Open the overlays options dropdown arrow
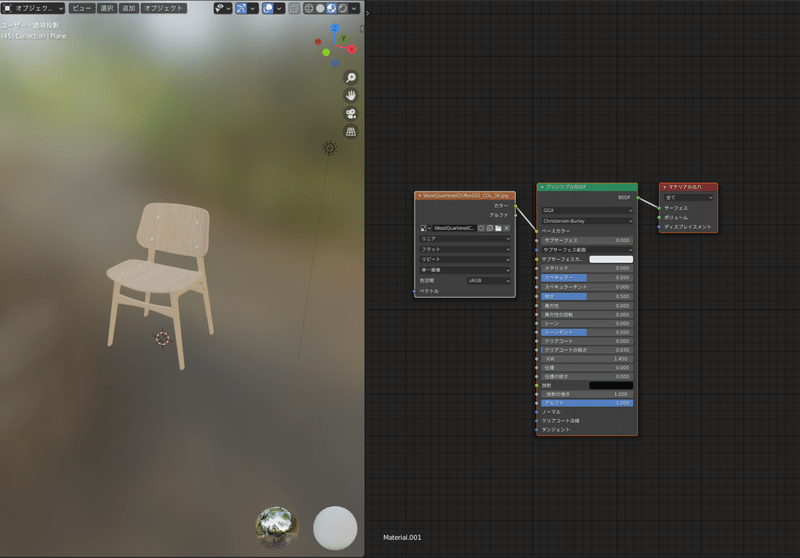Image resolution: width=800 pixels, height=558 pixels. (x=279, y=8)
